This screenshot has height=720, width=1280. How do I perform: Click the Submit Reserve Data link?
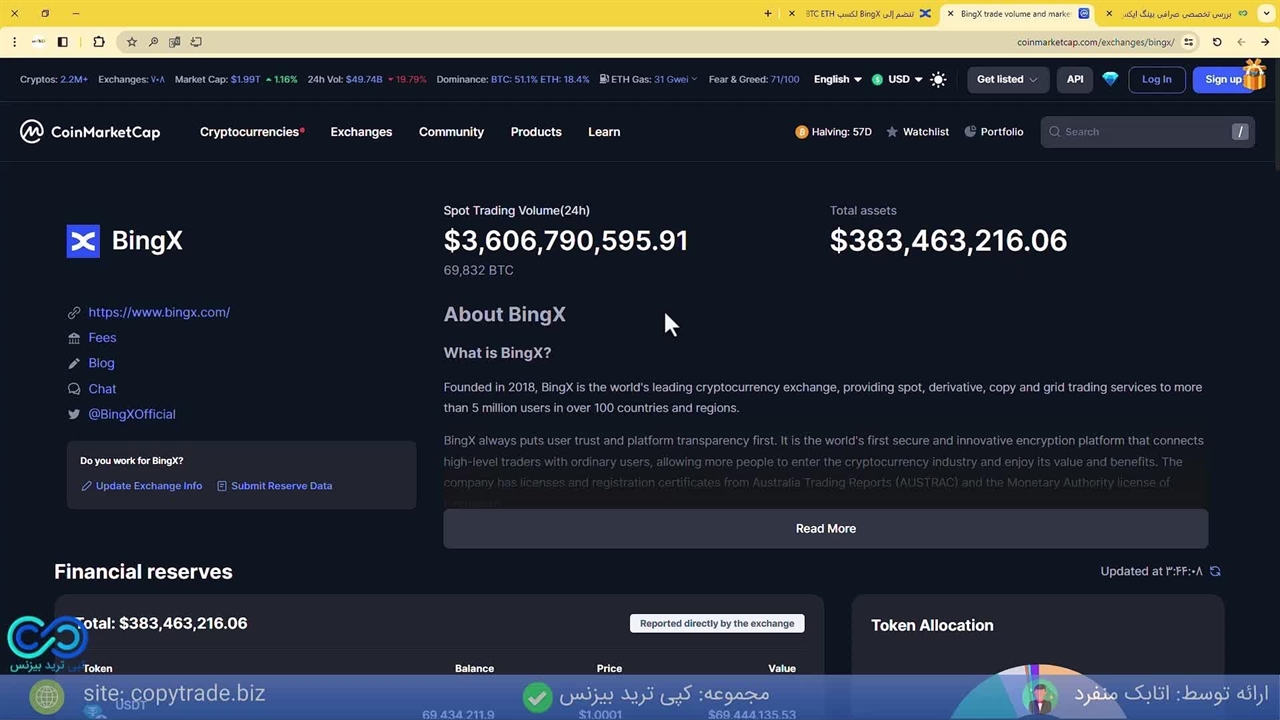(x=281, y=486)
